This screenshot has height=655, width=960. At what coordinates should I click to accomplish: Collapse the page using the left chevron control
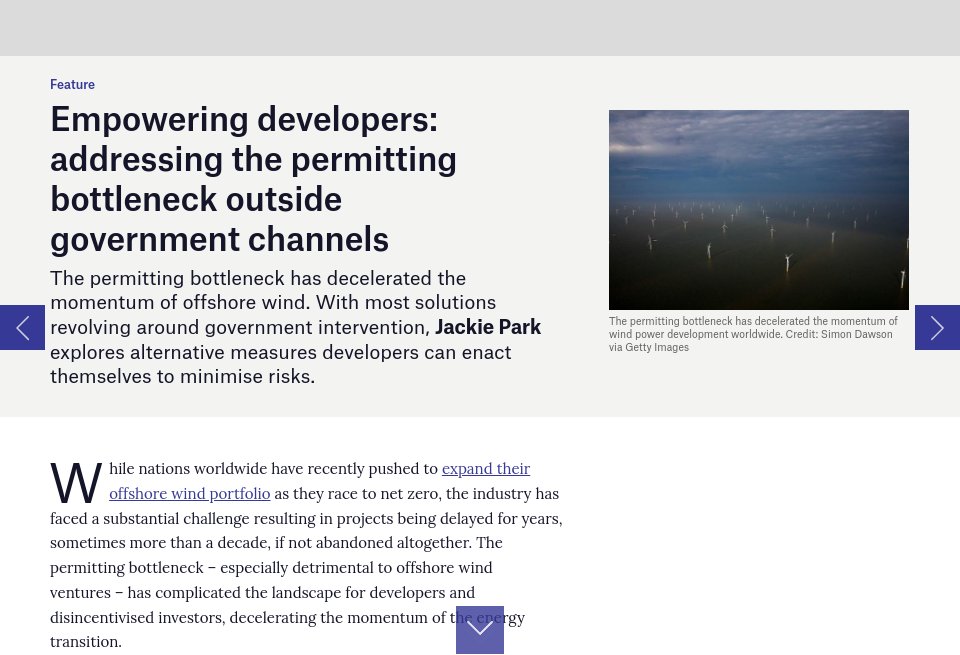pyautogui.click(x=22, y=327)
